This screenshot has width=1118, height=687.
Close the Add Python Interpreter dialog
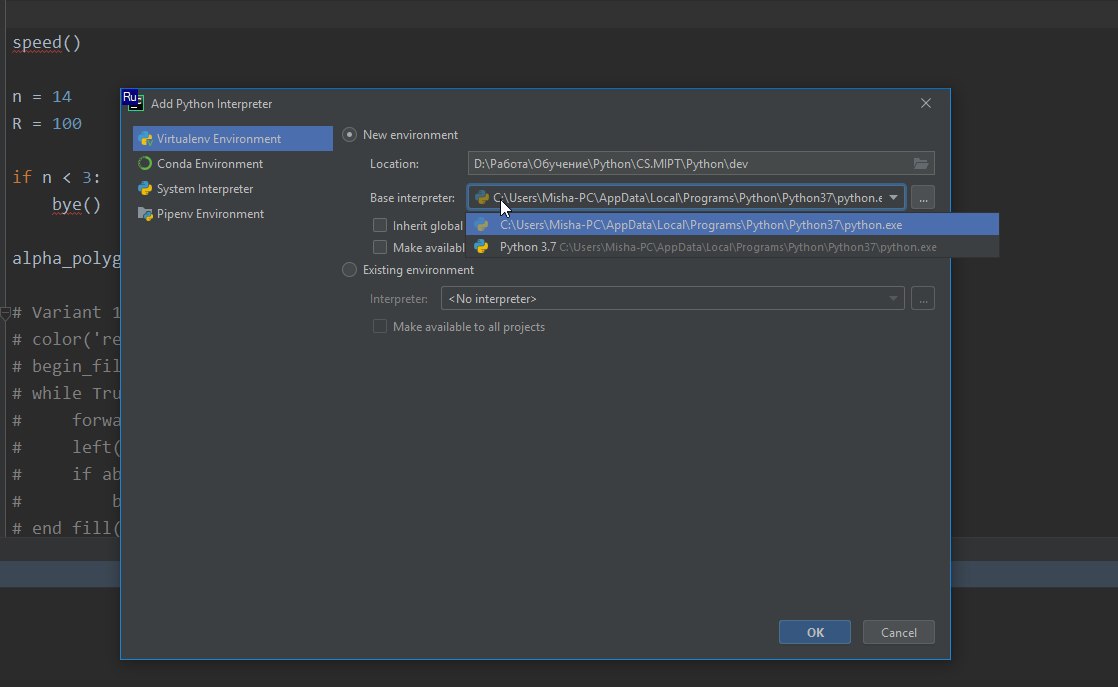click(925, 103)
